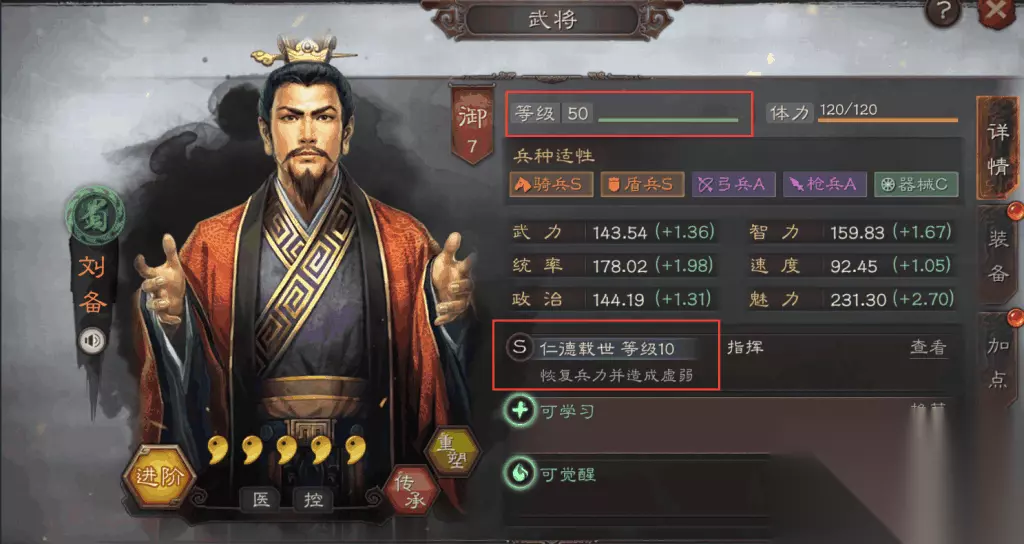The image size is (1024, 544).
Task: Click the 控 control tag button
Action: (313, 500)
